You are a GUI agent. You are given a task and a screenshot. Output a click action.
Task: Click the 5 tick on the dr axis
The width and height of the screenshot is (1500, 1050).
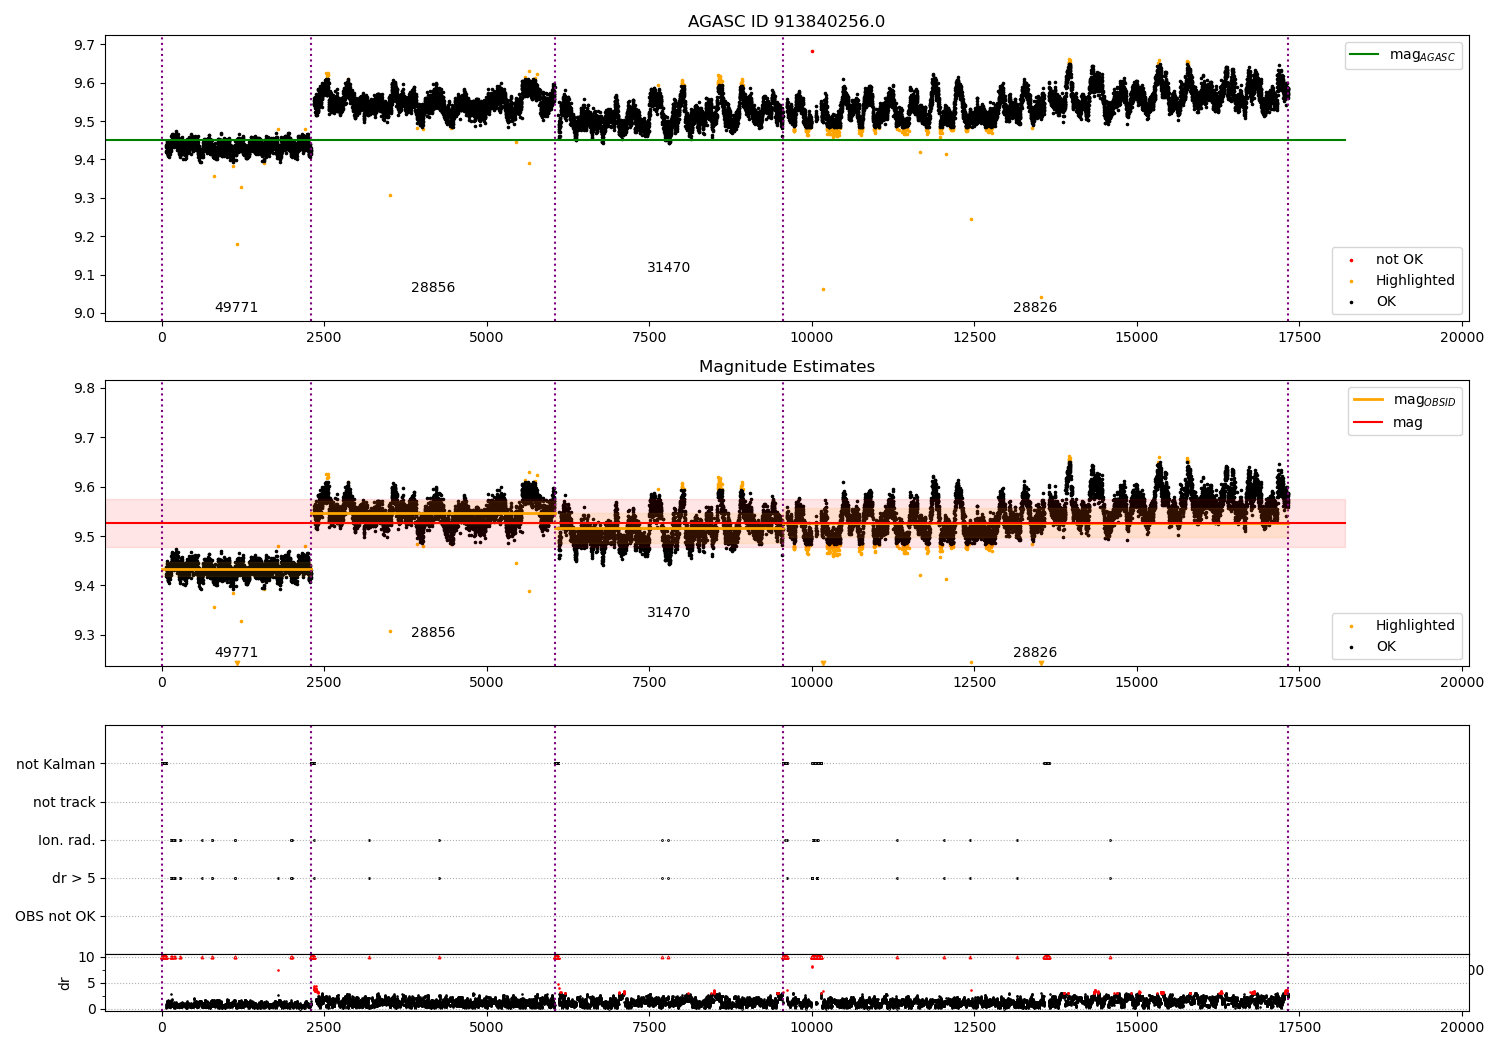tap(92, 983)
